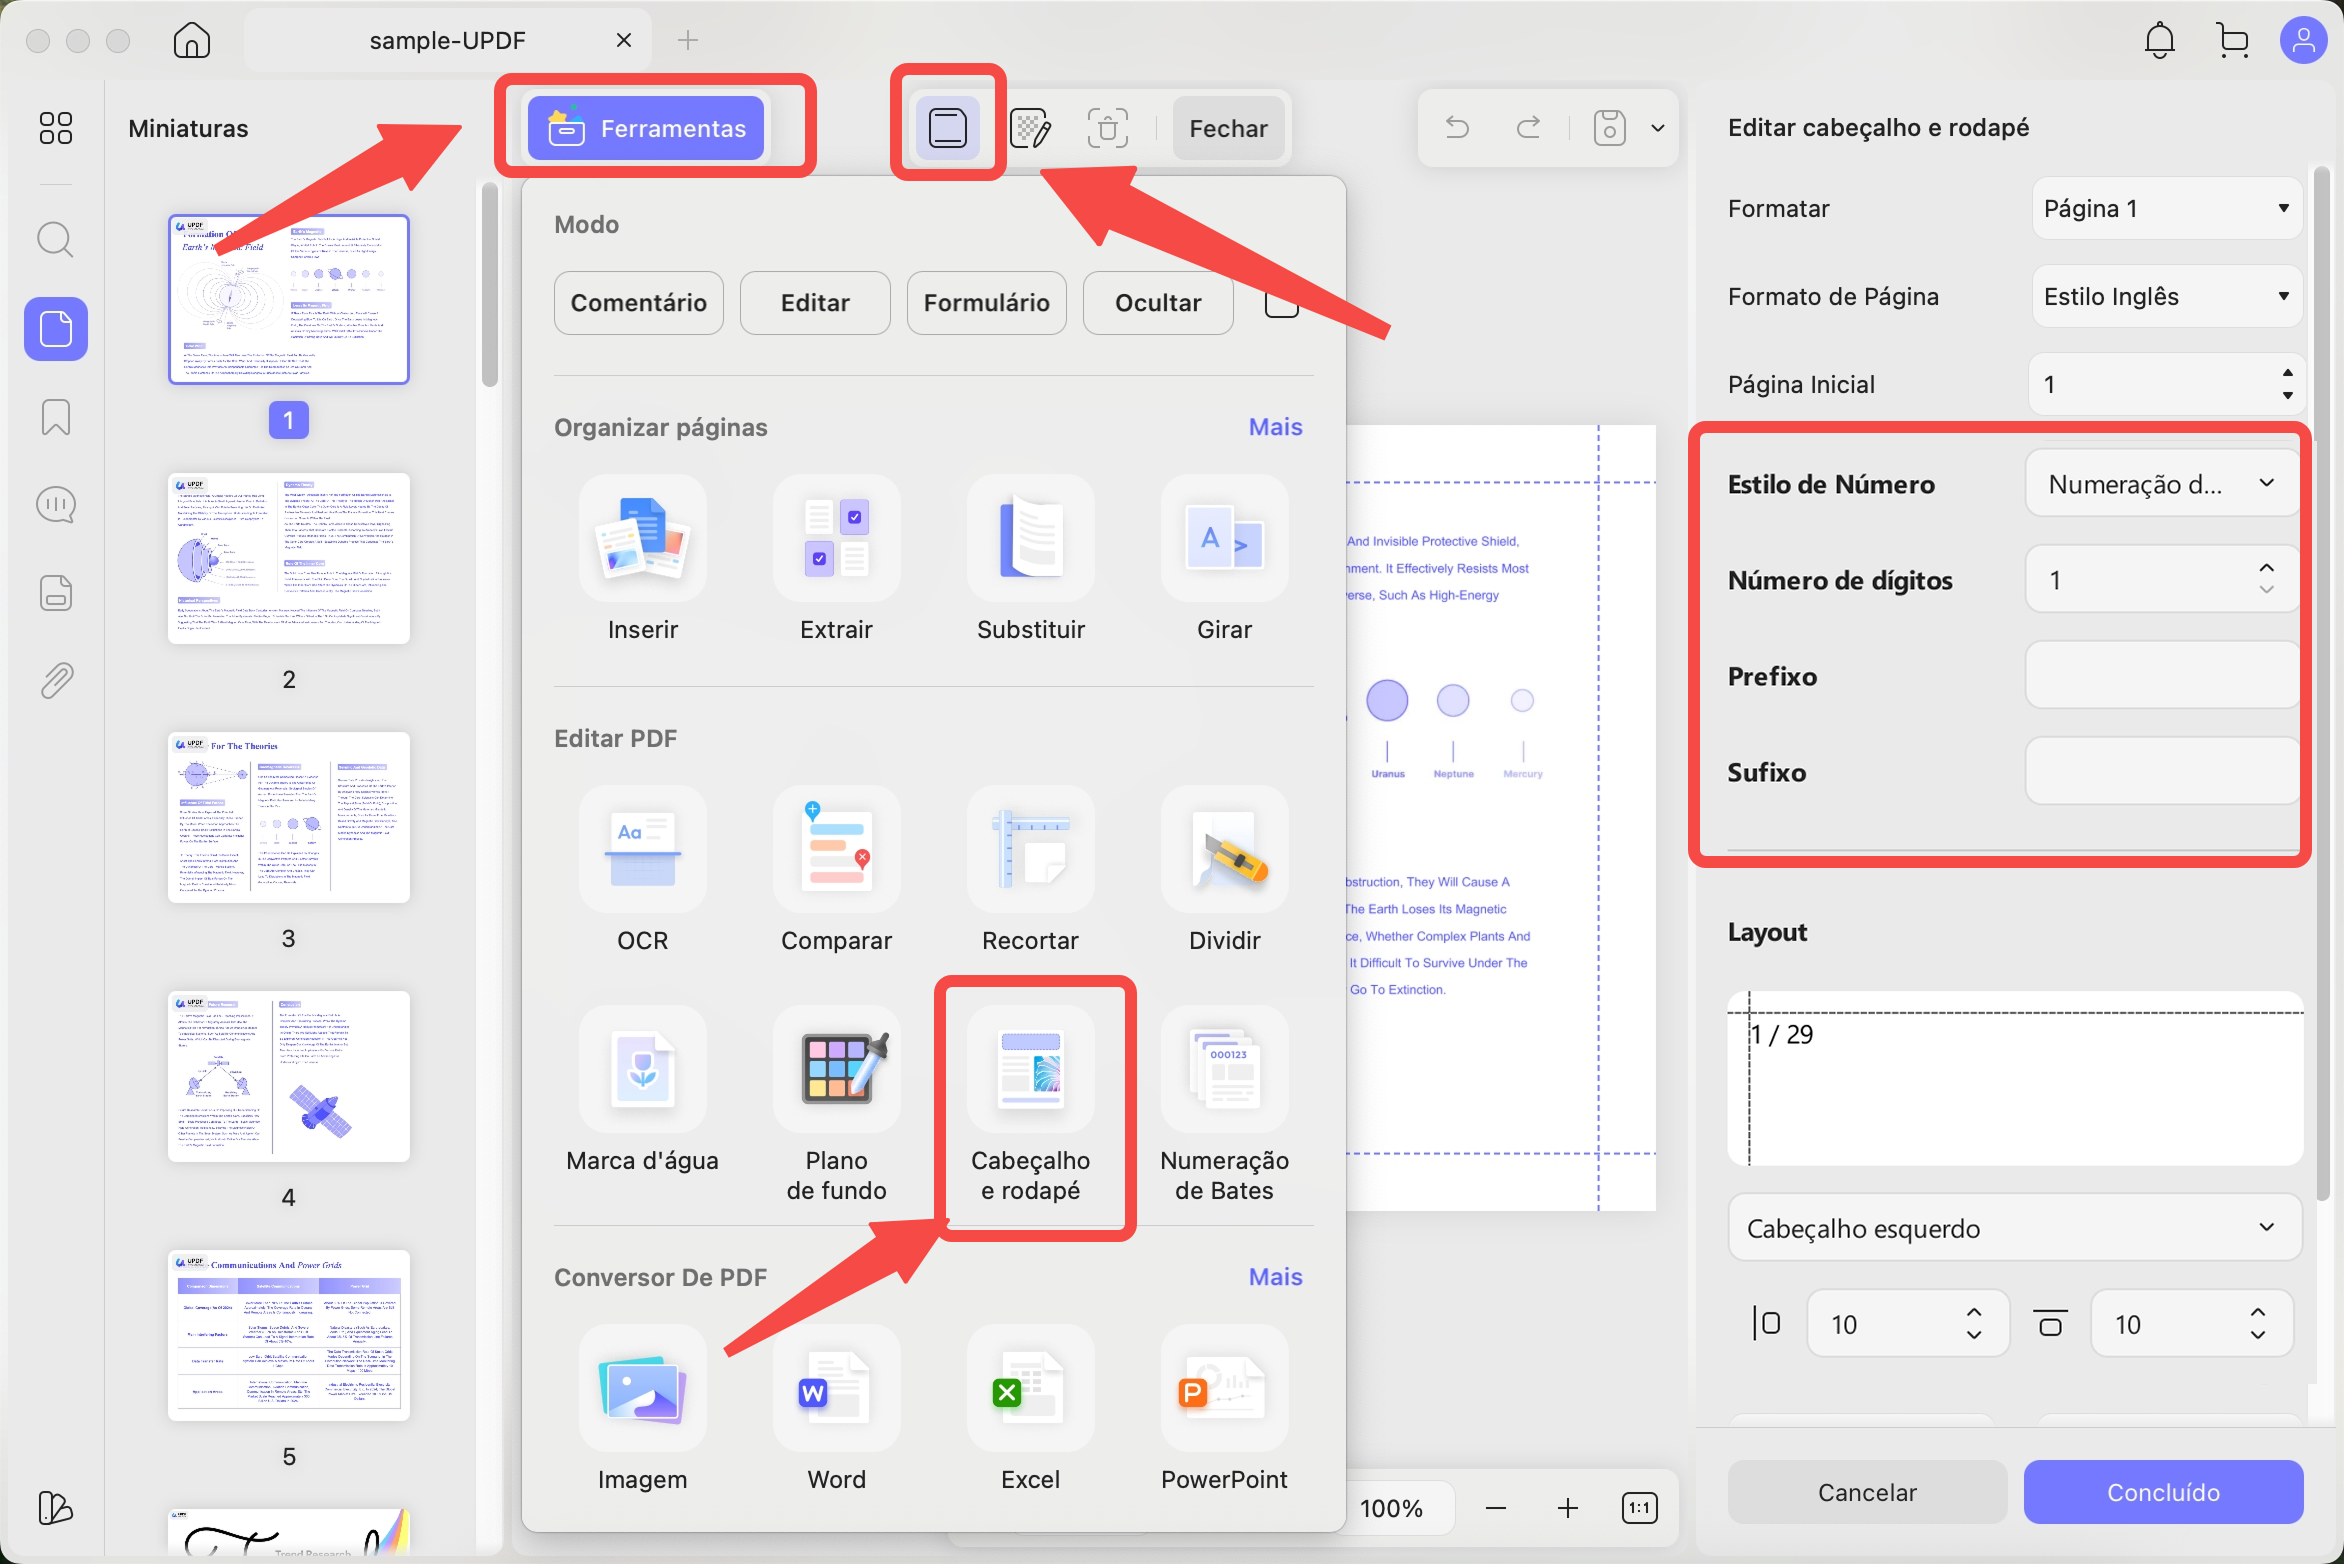The width and height of the screenshot is (2344, 1564).
Task: Open the Comparar documents tool
Action: tap(836, 850)
